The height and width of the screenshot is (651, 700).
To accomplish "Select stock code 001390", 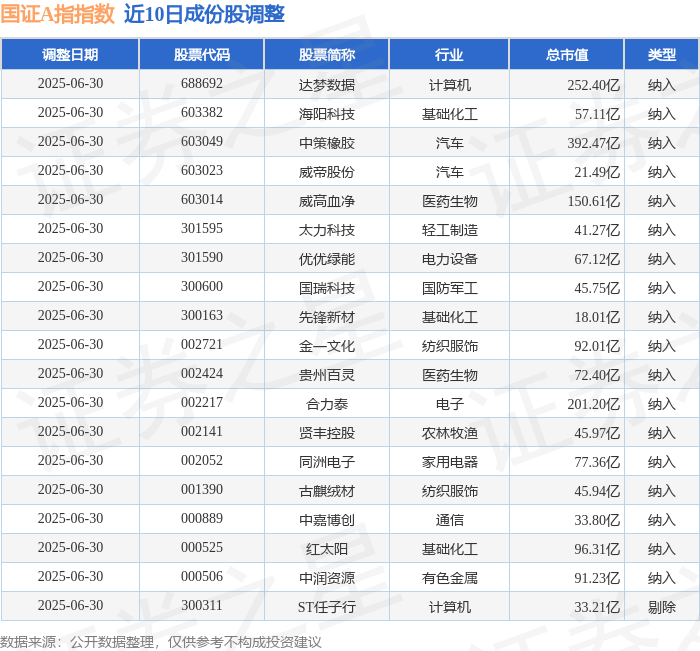I will [202, 490].
